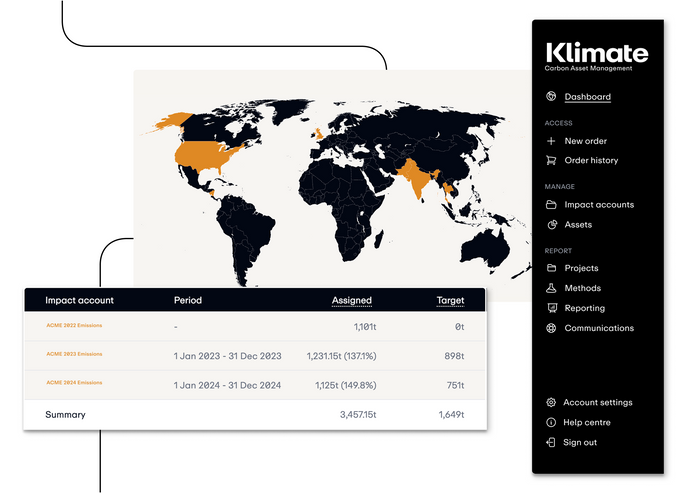Click Thailand on the world map
This screenshot has width=700, height=493.
coord(450,188)
